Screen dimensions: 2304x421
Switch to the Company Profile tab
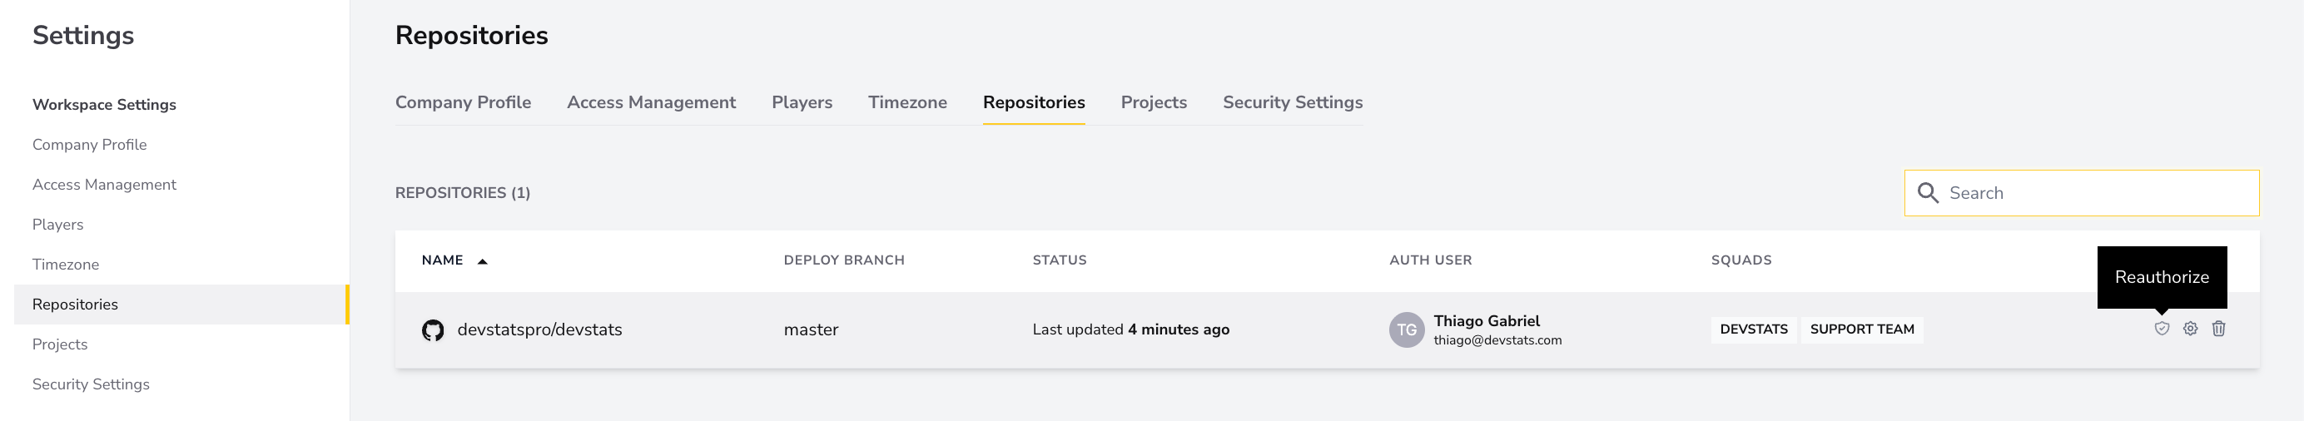[x=463, y=103]
